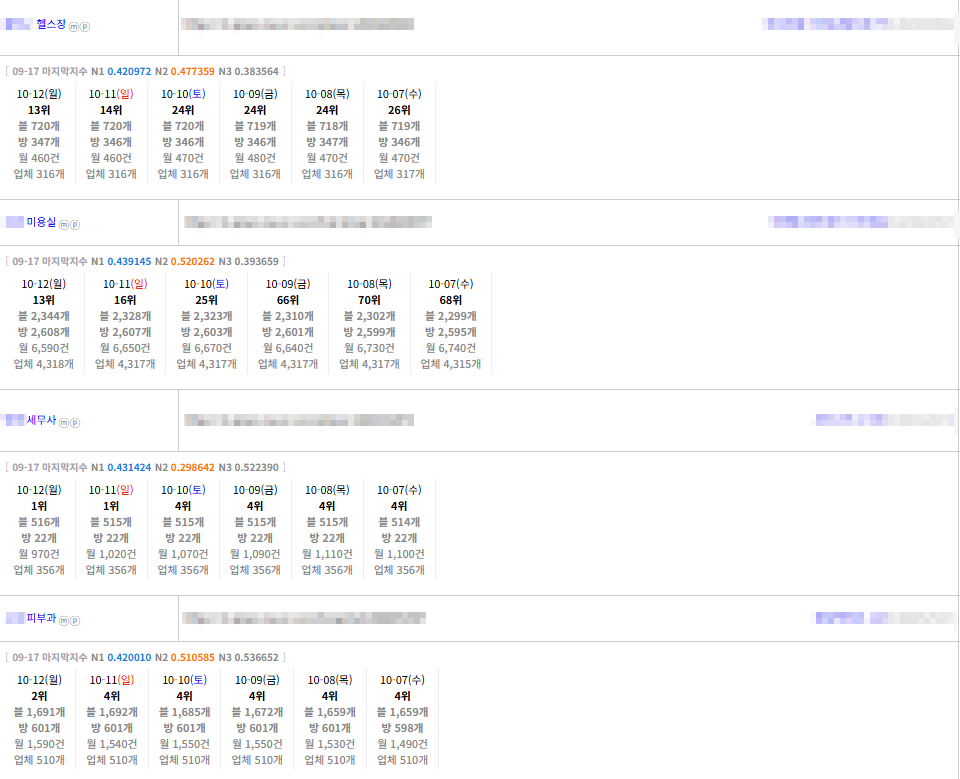Click the N3 value 0.393659
Viewport: 960px width, 779px height.
pos(257,262)
